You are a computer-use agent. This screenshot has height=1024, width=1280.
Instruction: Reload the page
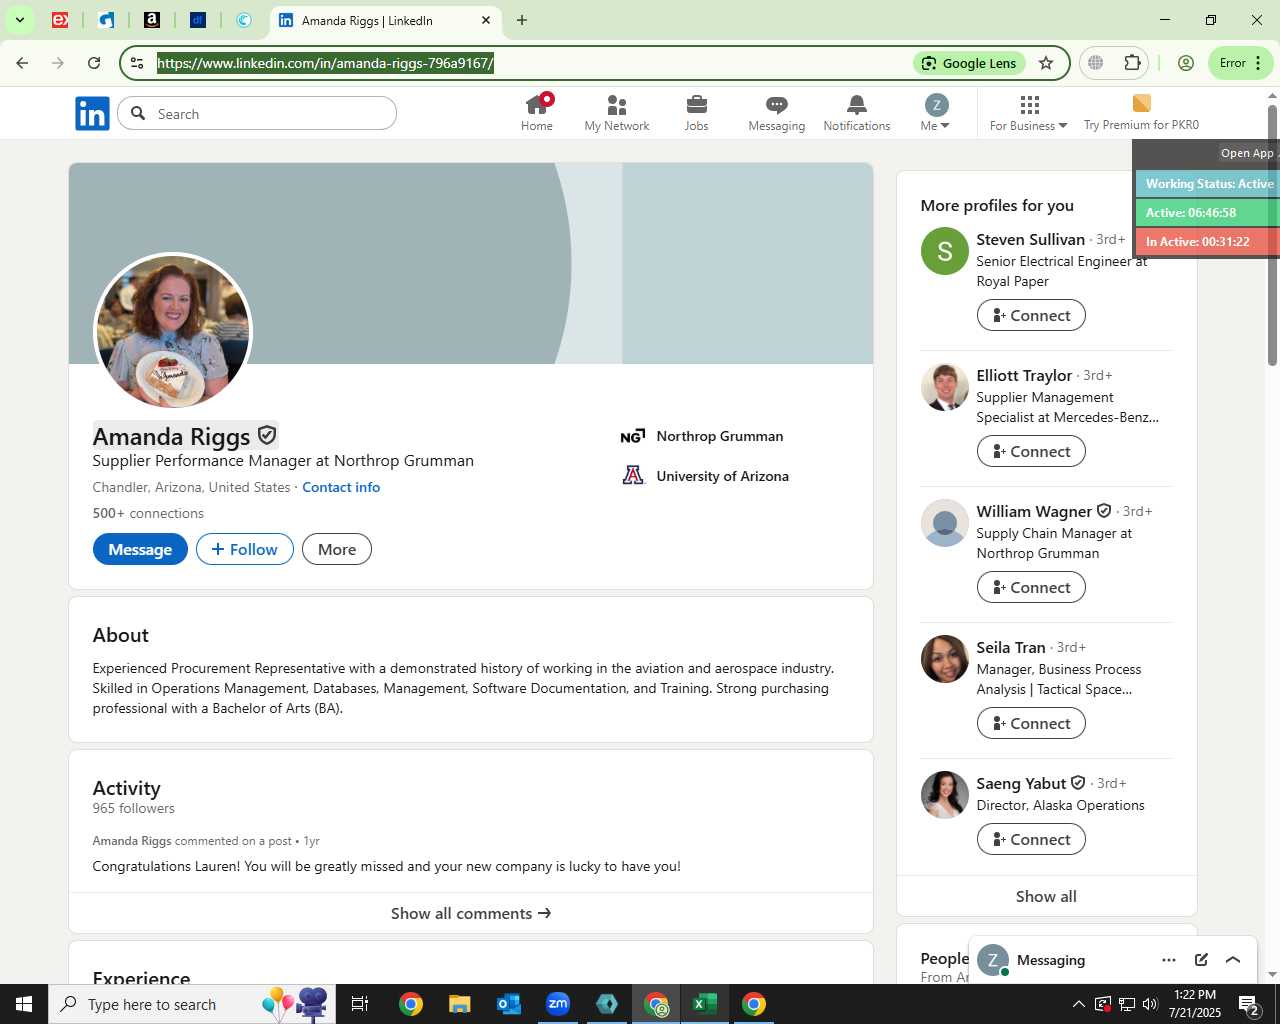[94, 63]
